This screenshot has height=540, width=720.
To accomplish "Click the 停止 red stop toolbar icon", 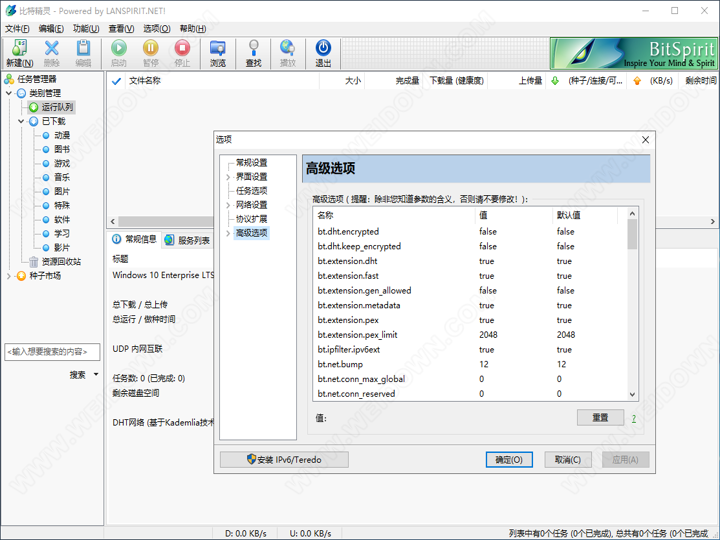I will (x=182, y=53).
